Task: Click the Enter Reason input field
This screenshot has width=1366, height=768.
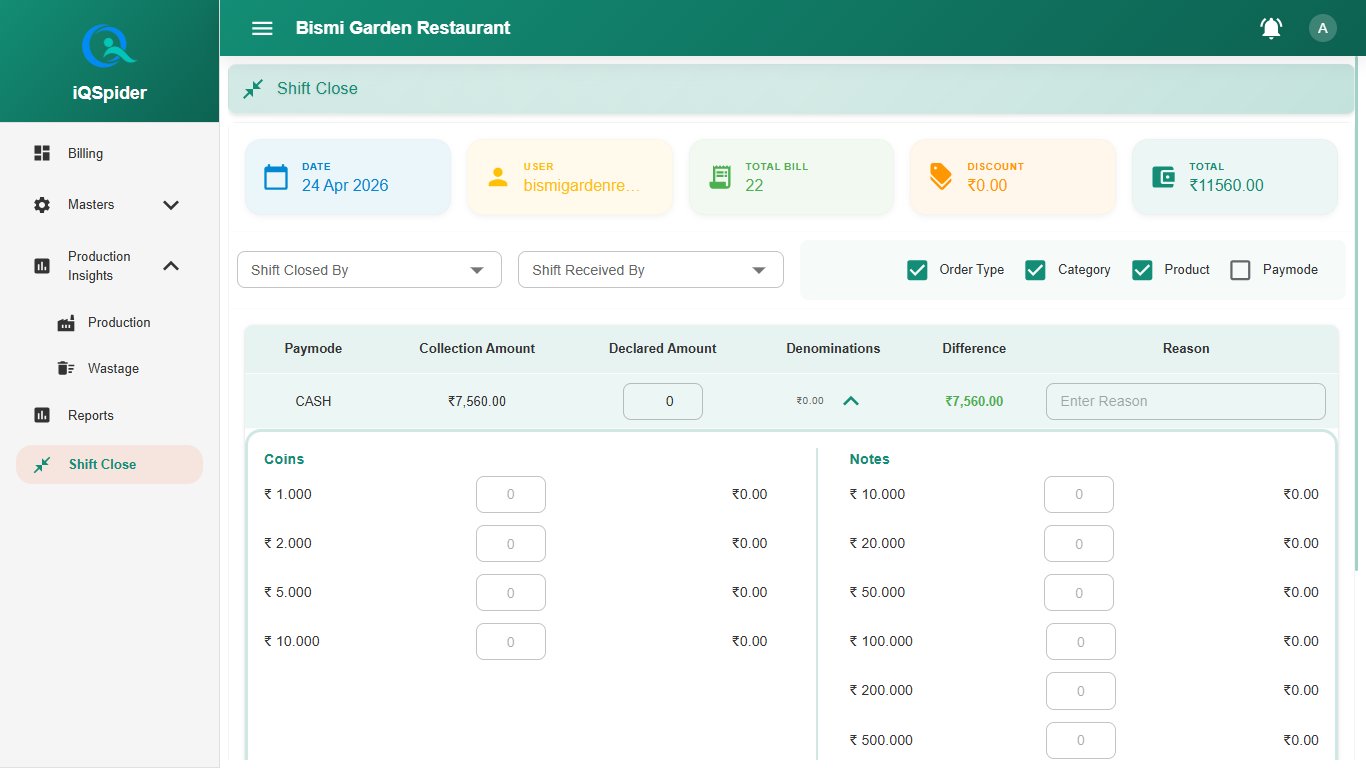Action: pyautogui.click(x=1186, y=401)
